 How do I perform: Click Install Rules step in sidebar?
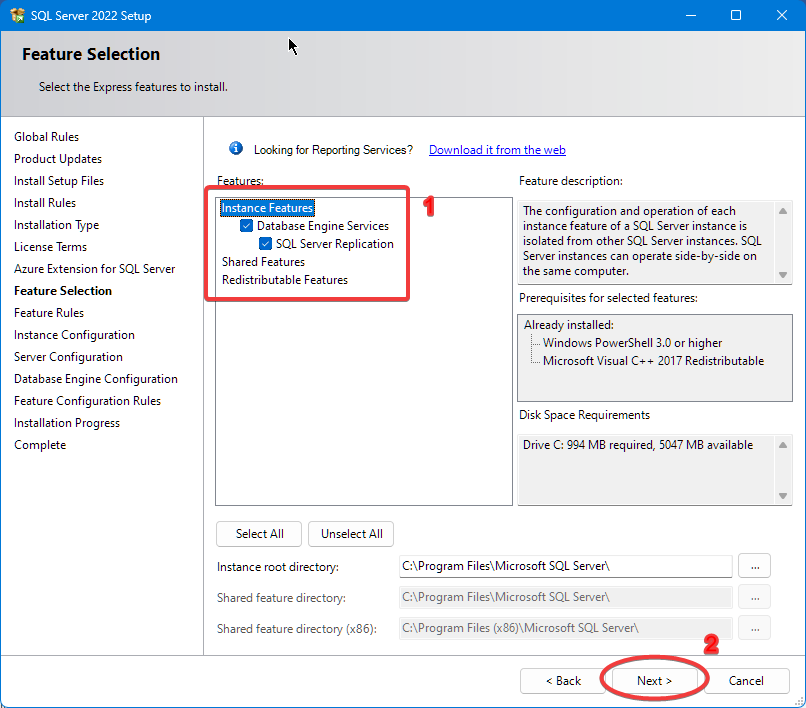click(45, 203)
